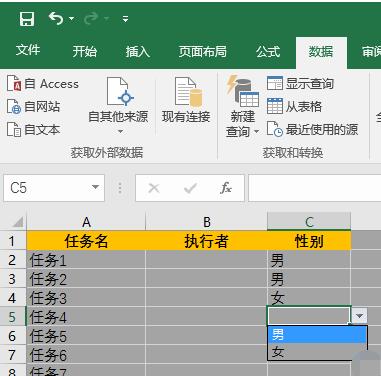381x376 pixels.
Task: Click the C5 cell validation dropdown arrow
Action: (x=359, y=315)
